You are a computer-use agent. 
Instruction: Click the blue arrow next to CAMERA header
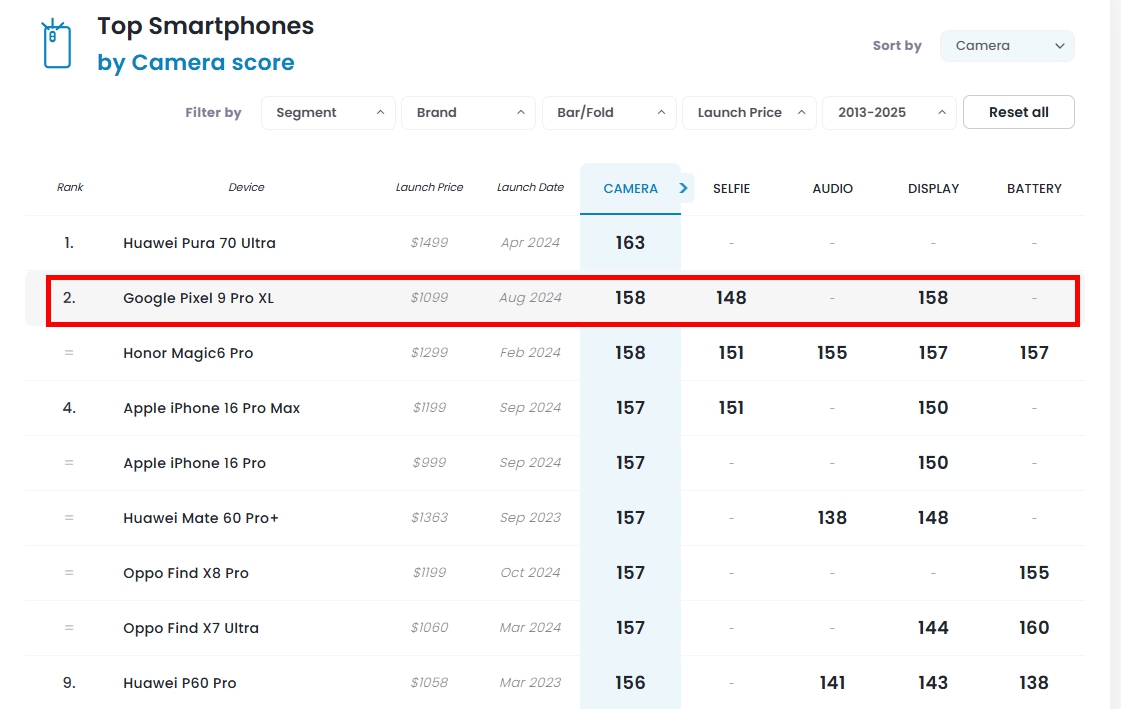click(684, 188)
